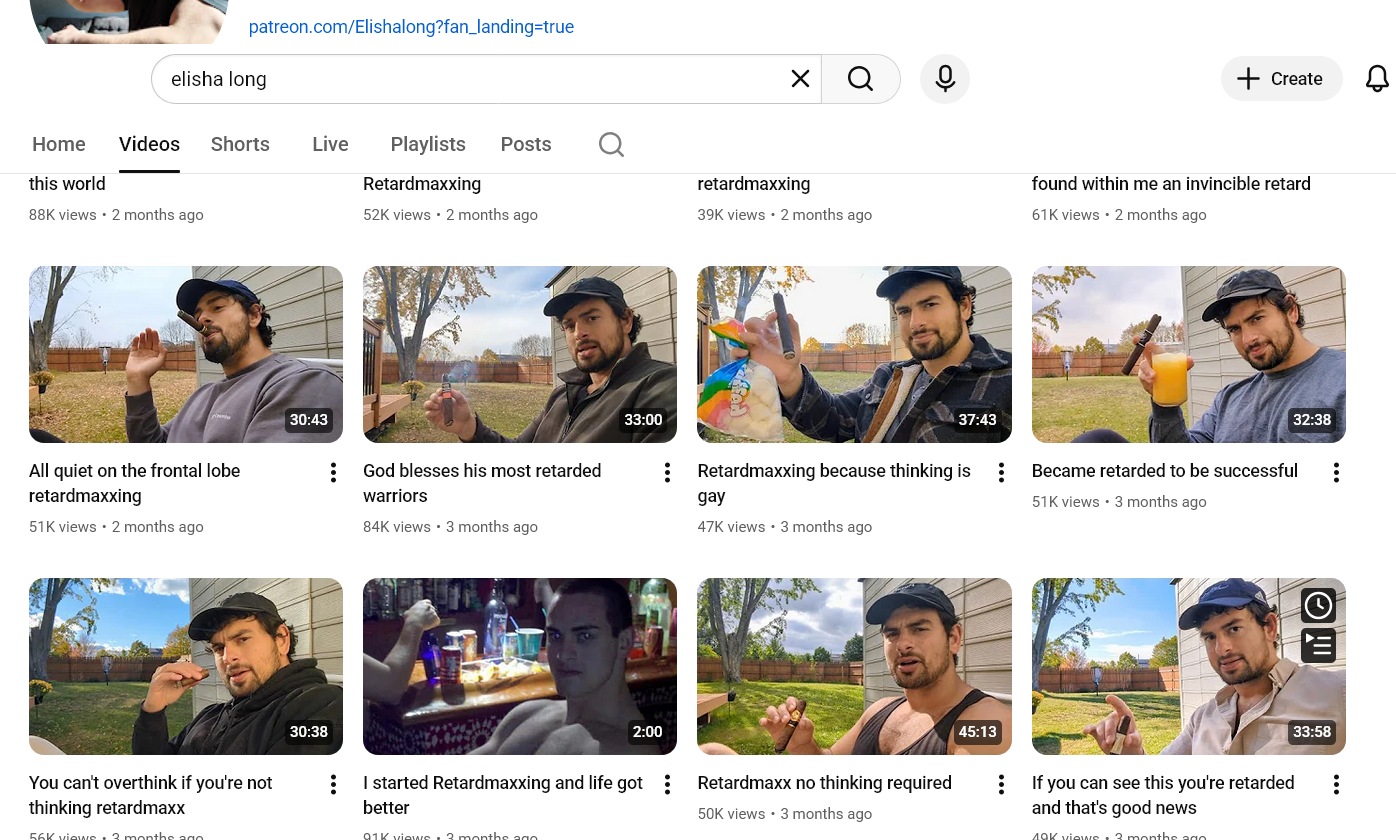This screenshot has width=1396, height=840.
Task: Open the notifications bell
Action: 1377,79
